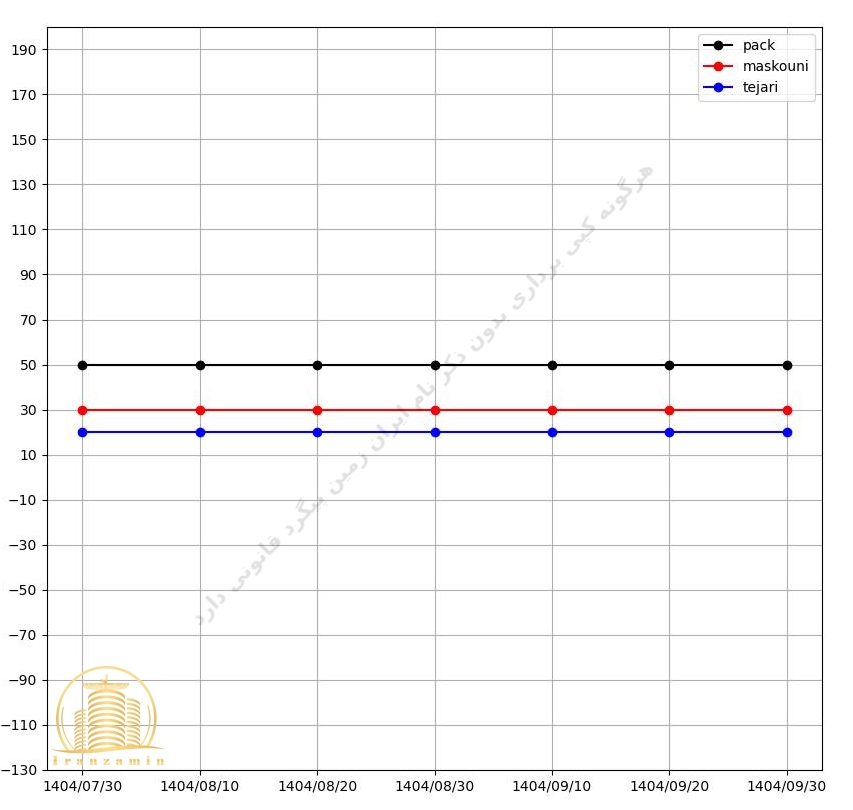Click the maskouni data point at 1404/09/20
The image size is (853, 810).
tap(669, 410)
